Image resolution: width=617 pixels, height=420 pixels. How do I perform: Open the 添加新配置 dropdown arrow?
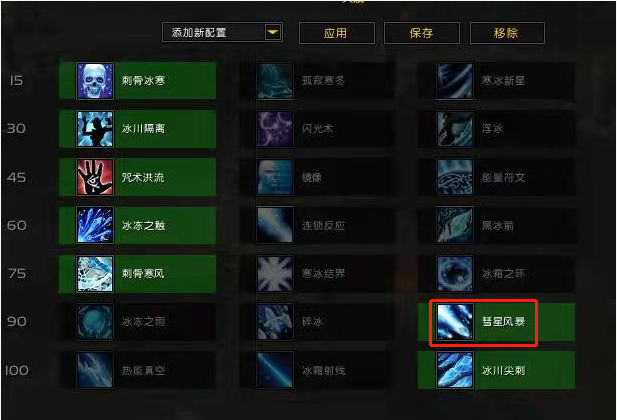click(x=273, y=32)
